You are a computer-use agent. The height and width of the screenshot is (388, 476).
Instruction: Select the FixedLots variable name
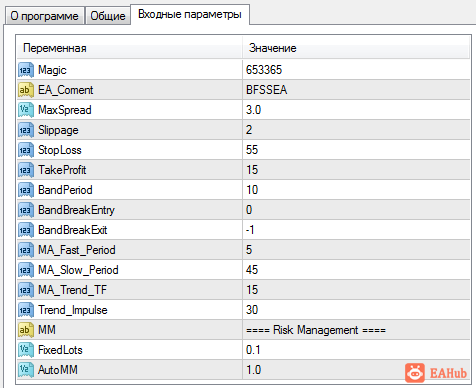coord(60,350)
